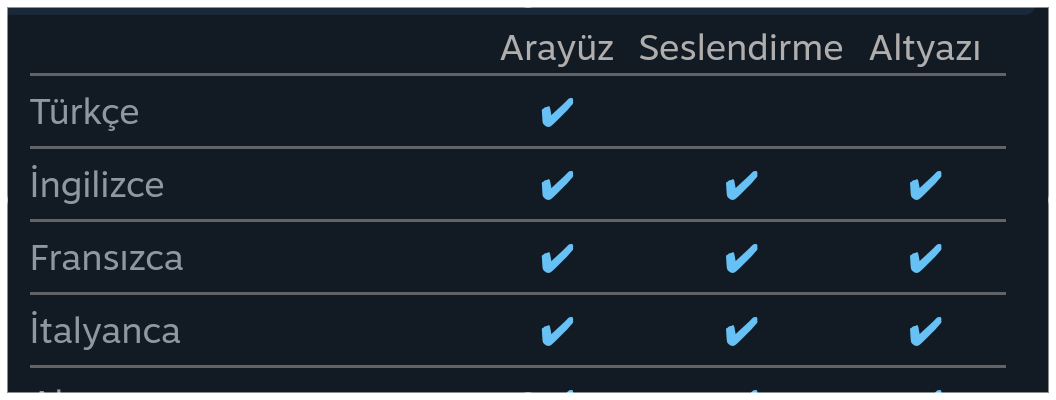Screen dimensions: 1056x400
Task: Click Fransızca Arayüz checkmark
Action: point(557,258)
